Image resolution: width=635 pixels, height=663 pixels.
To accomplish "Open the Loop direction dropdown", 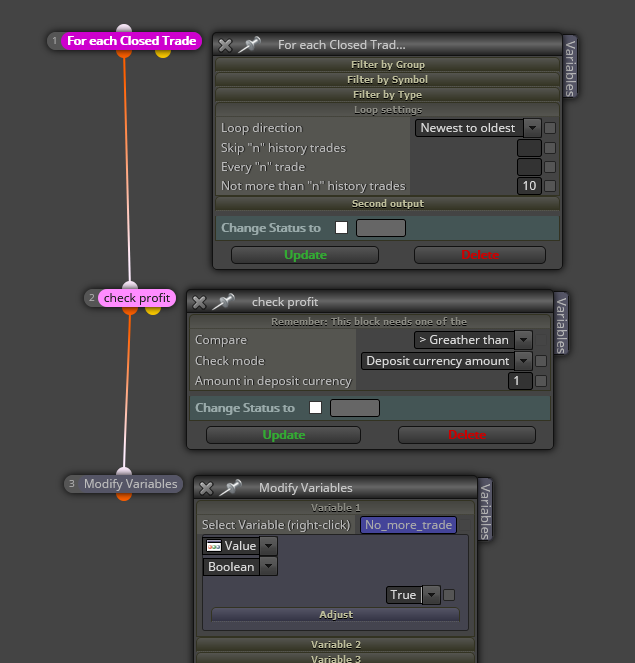I will coord(478,128).
